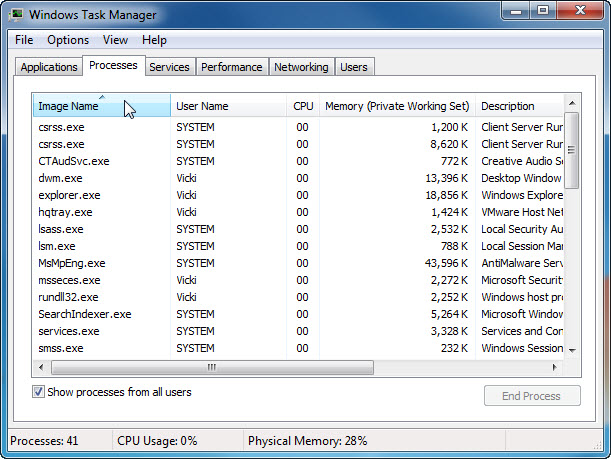The image size is (611, 459).
Task: Switch to the Users tab
Action: click(x=354, y=67)
